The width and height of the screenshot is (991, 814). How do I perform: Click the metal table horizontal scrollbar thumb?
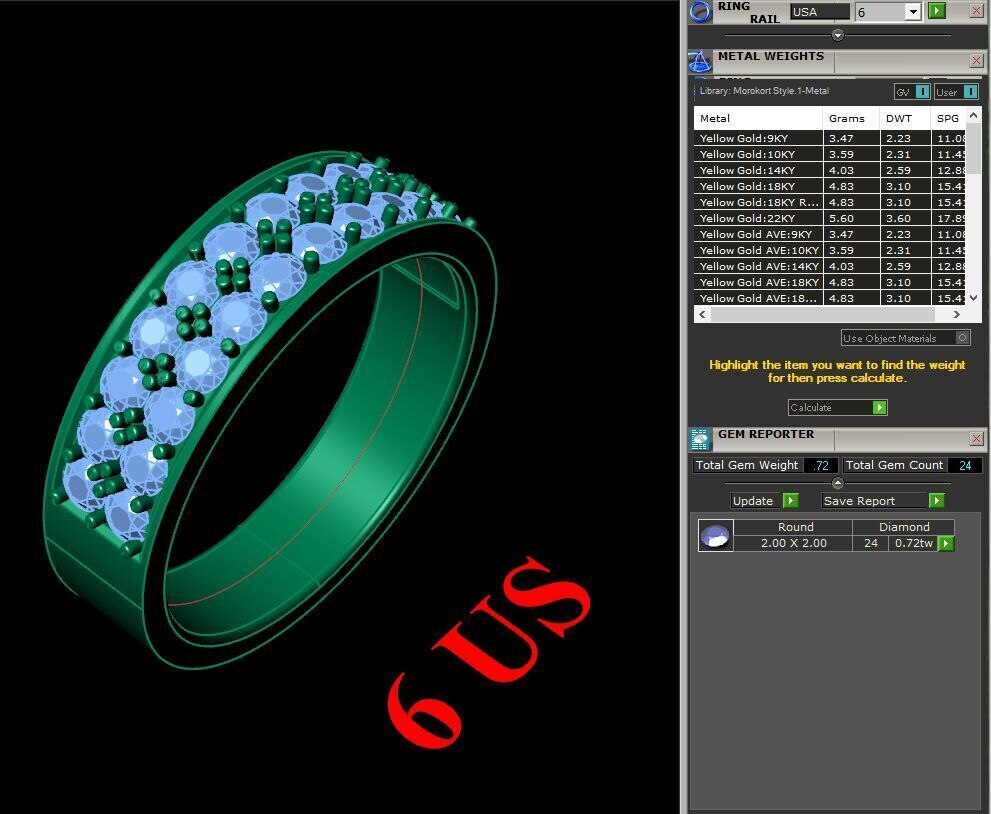pyautogui.click(x=822, y=314)
